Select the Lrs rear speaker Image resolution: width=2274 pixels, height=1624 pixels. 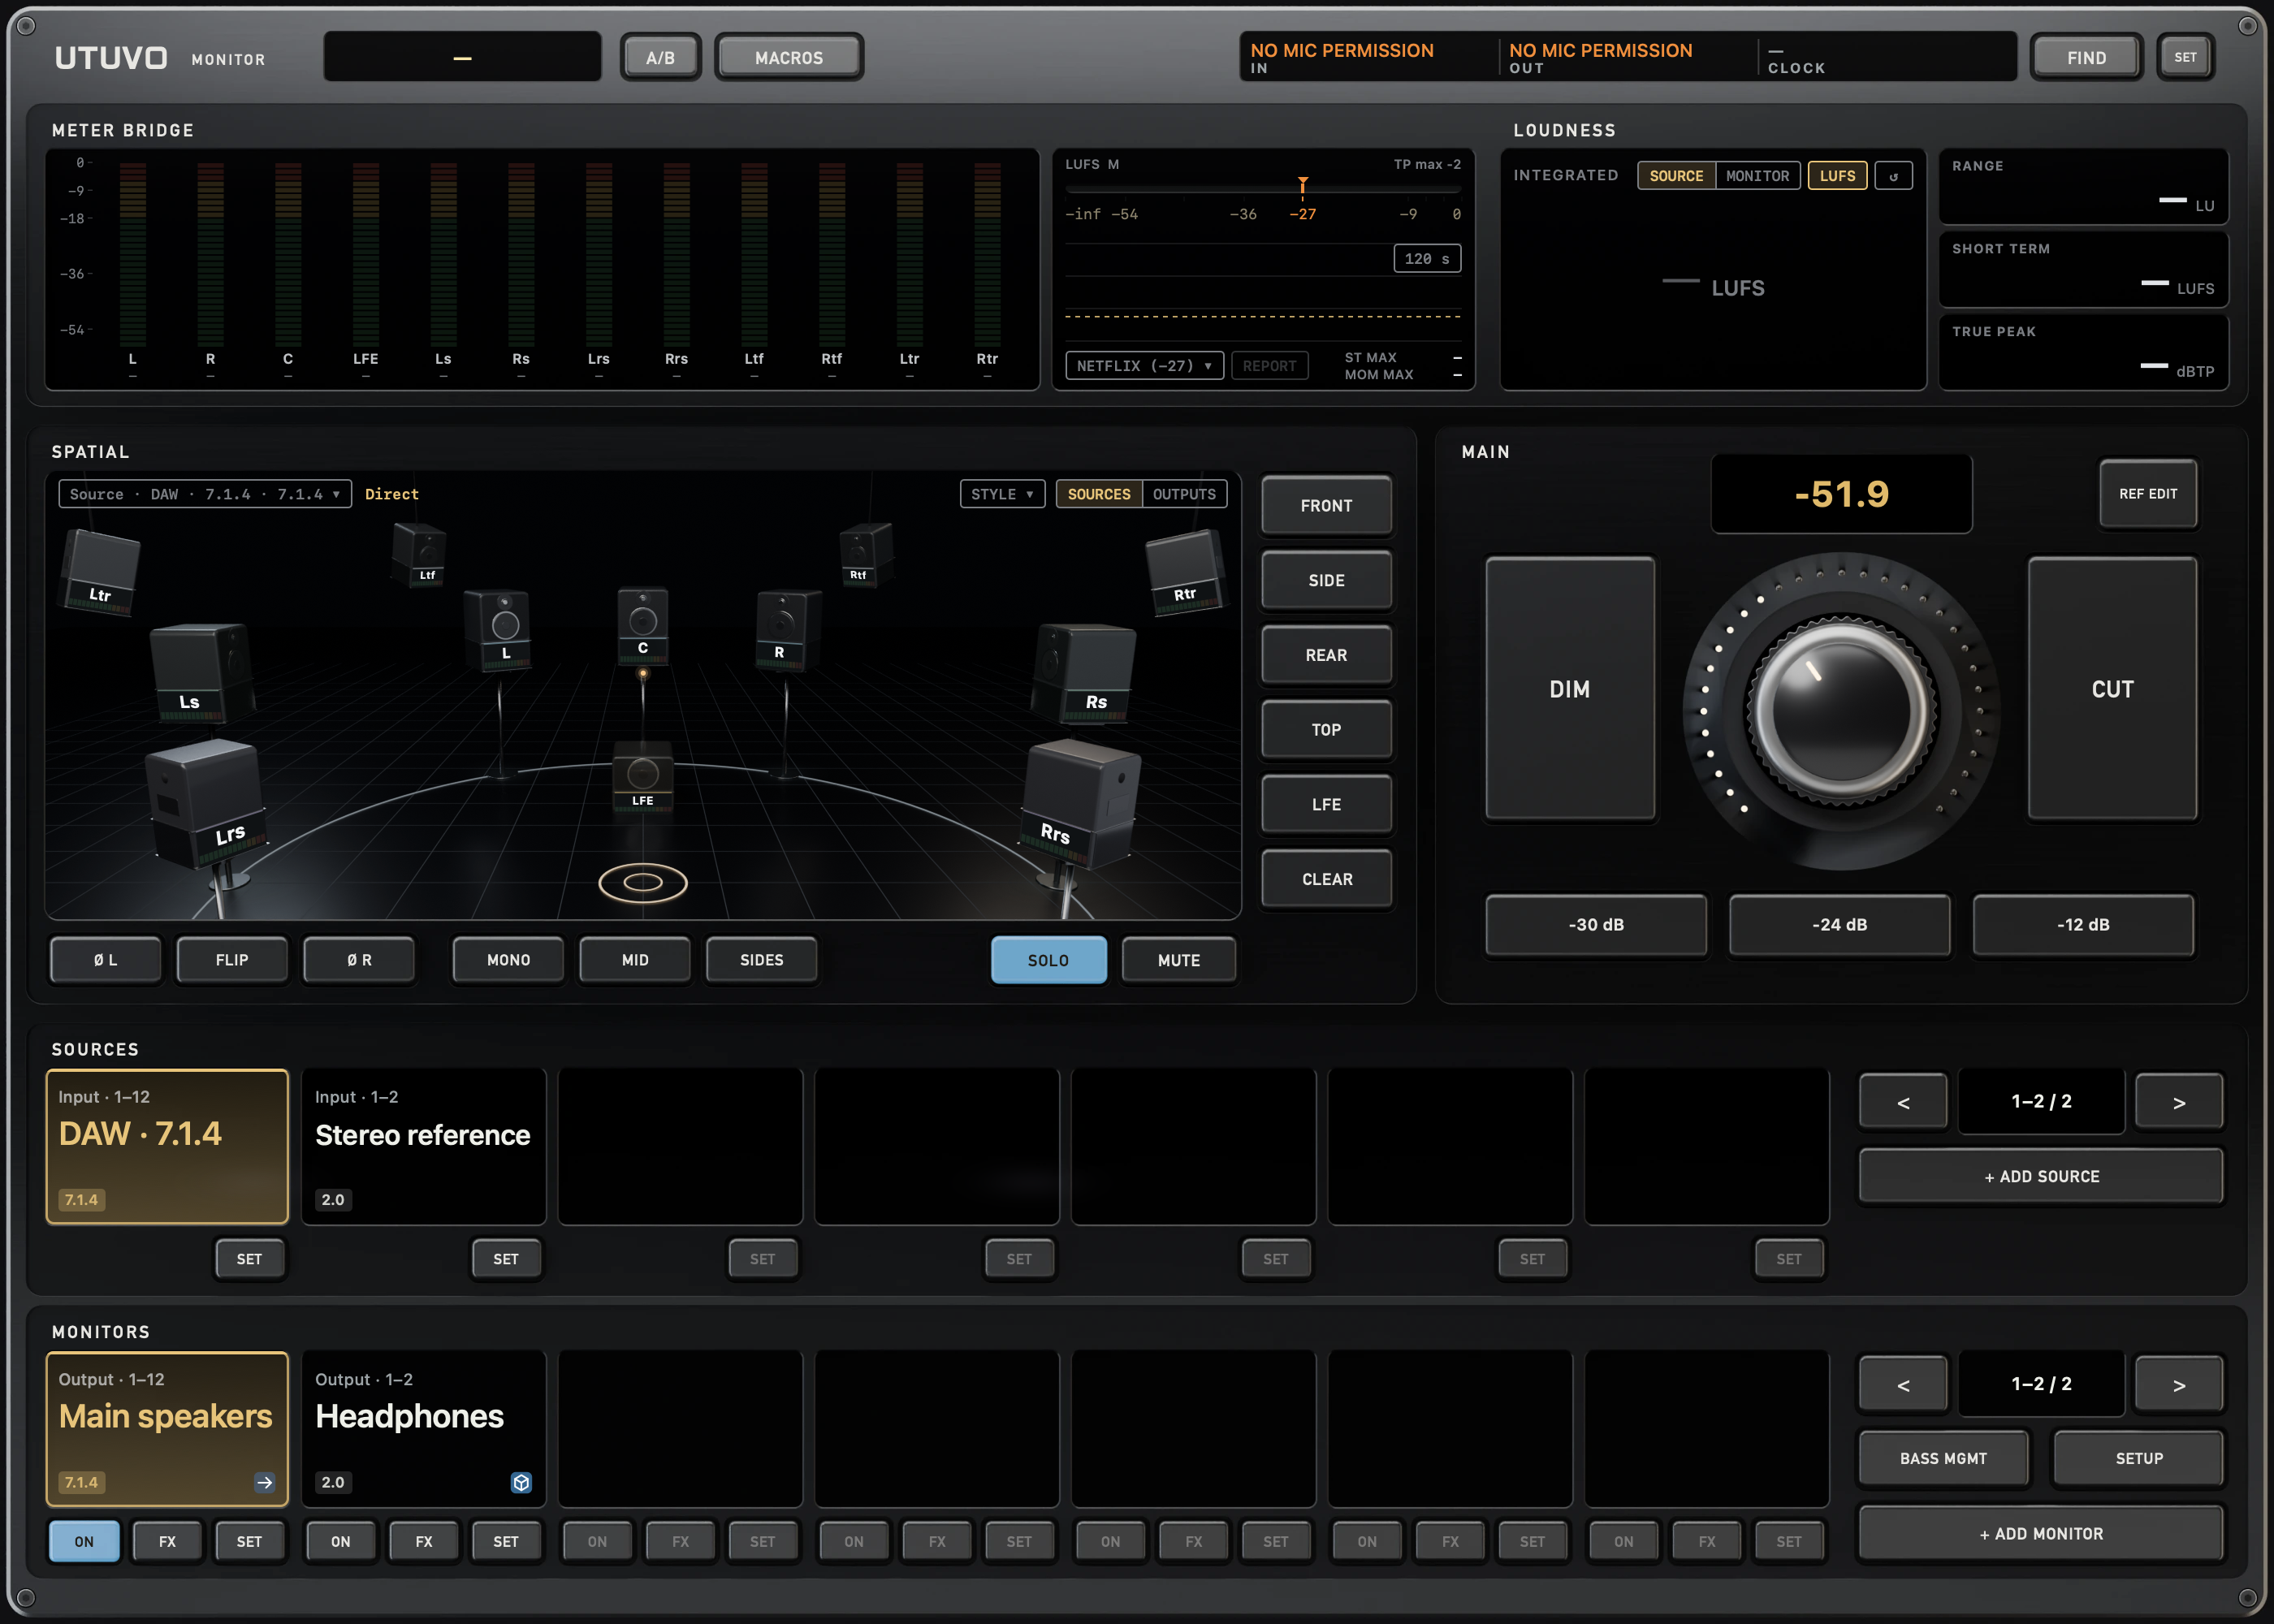207,803
